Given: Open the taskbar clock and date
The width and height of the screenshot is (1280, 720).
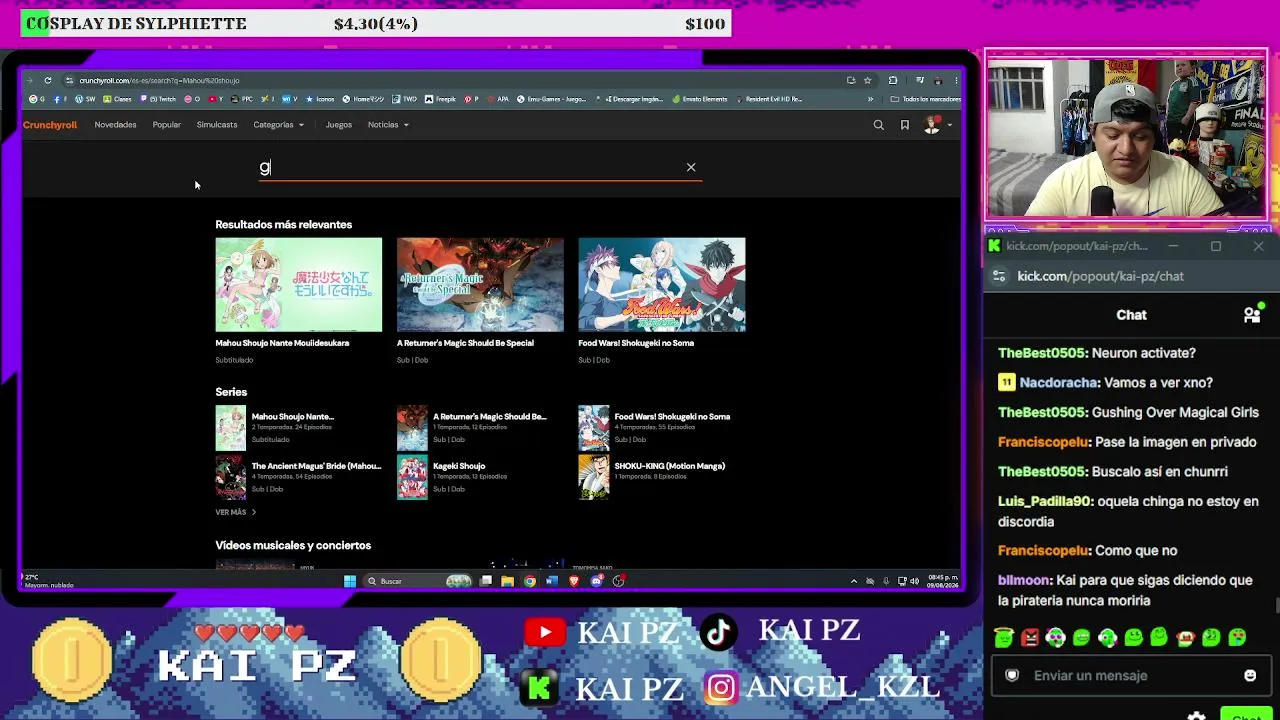Looking at the screenshot, I should [x=944, y=581].
